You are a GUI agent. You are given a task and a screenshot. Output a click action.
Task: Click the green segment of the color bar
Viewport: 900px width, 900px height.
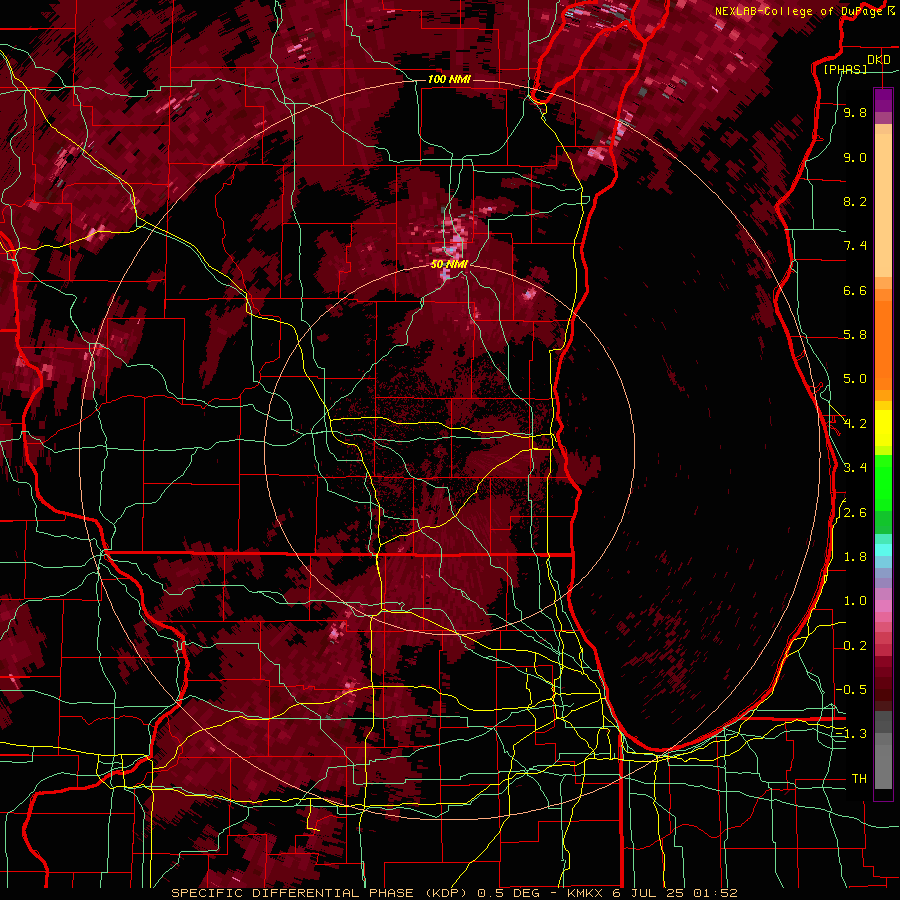(883, 482)
